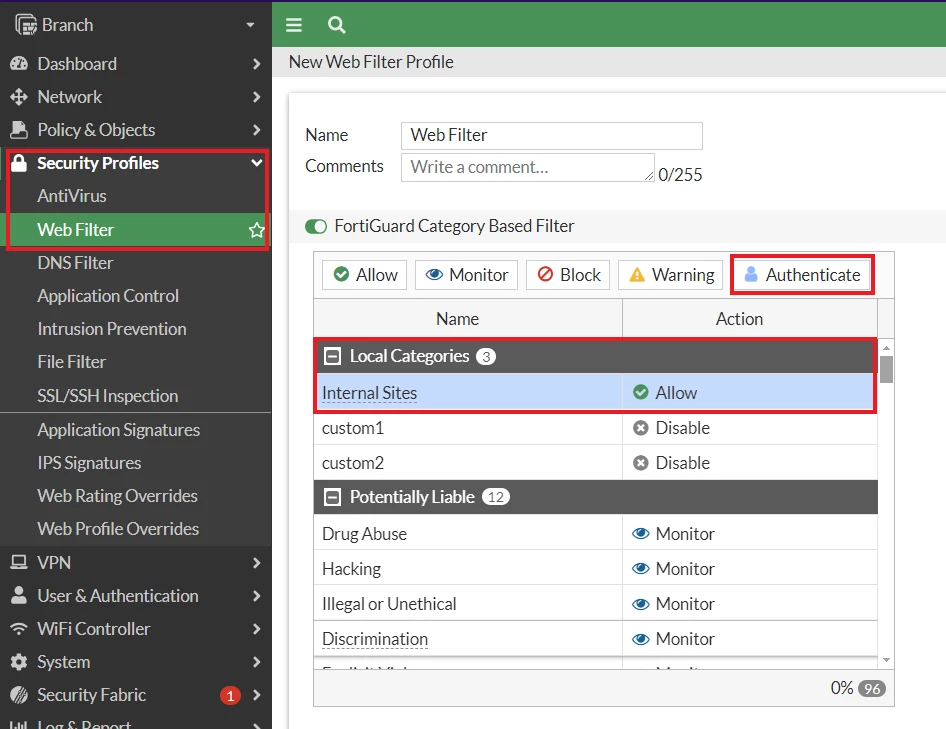The image size is (946, 729).
Task: Click the 0% progress indicator with 96 count
Action: [857, 689]
